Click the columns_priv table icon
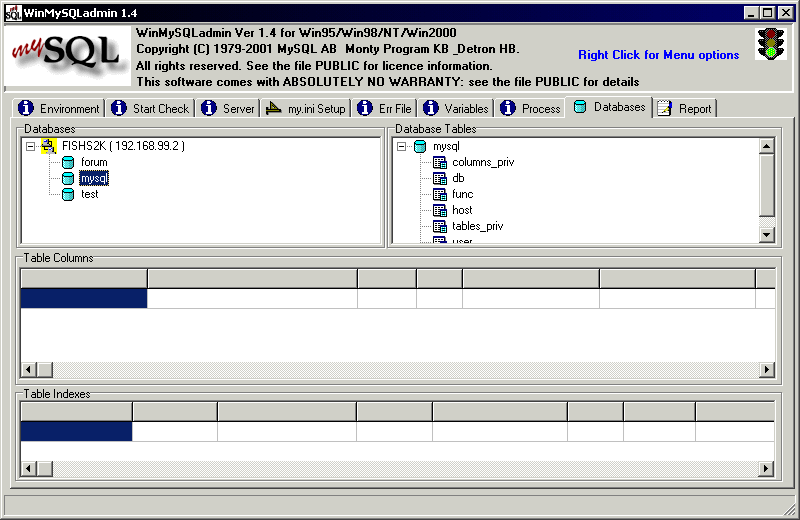The width and height of the screenshot is (800, 520). (440, 163)
